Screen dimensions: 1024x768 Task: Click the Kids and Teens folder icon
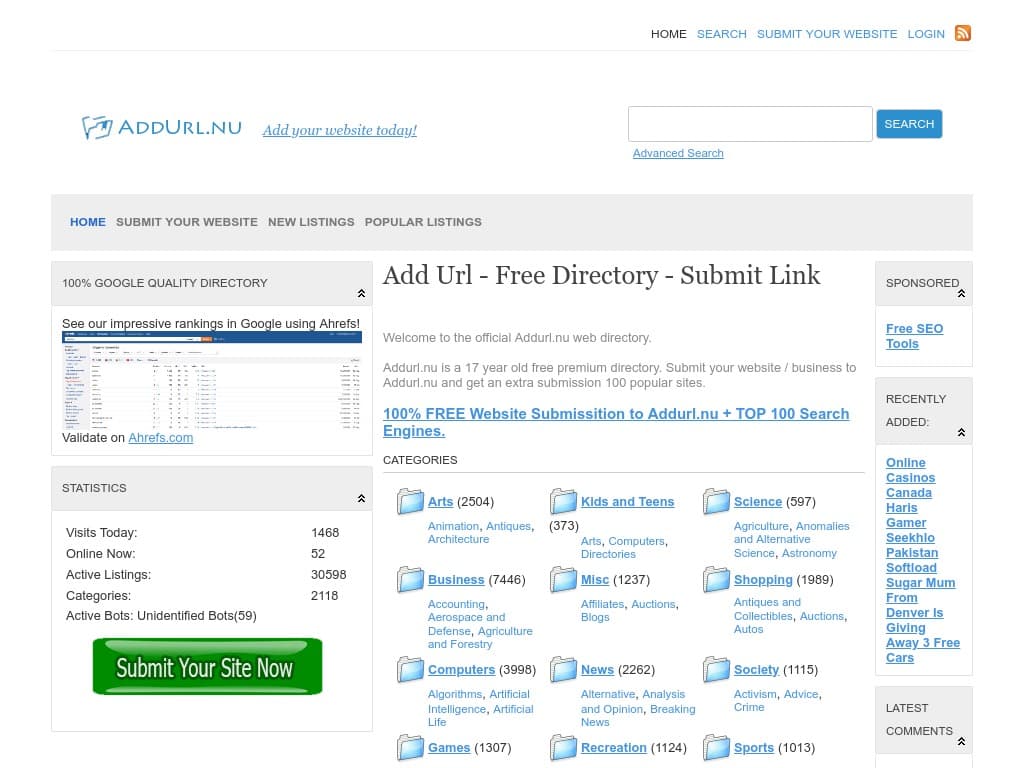[x=563, y=502]
